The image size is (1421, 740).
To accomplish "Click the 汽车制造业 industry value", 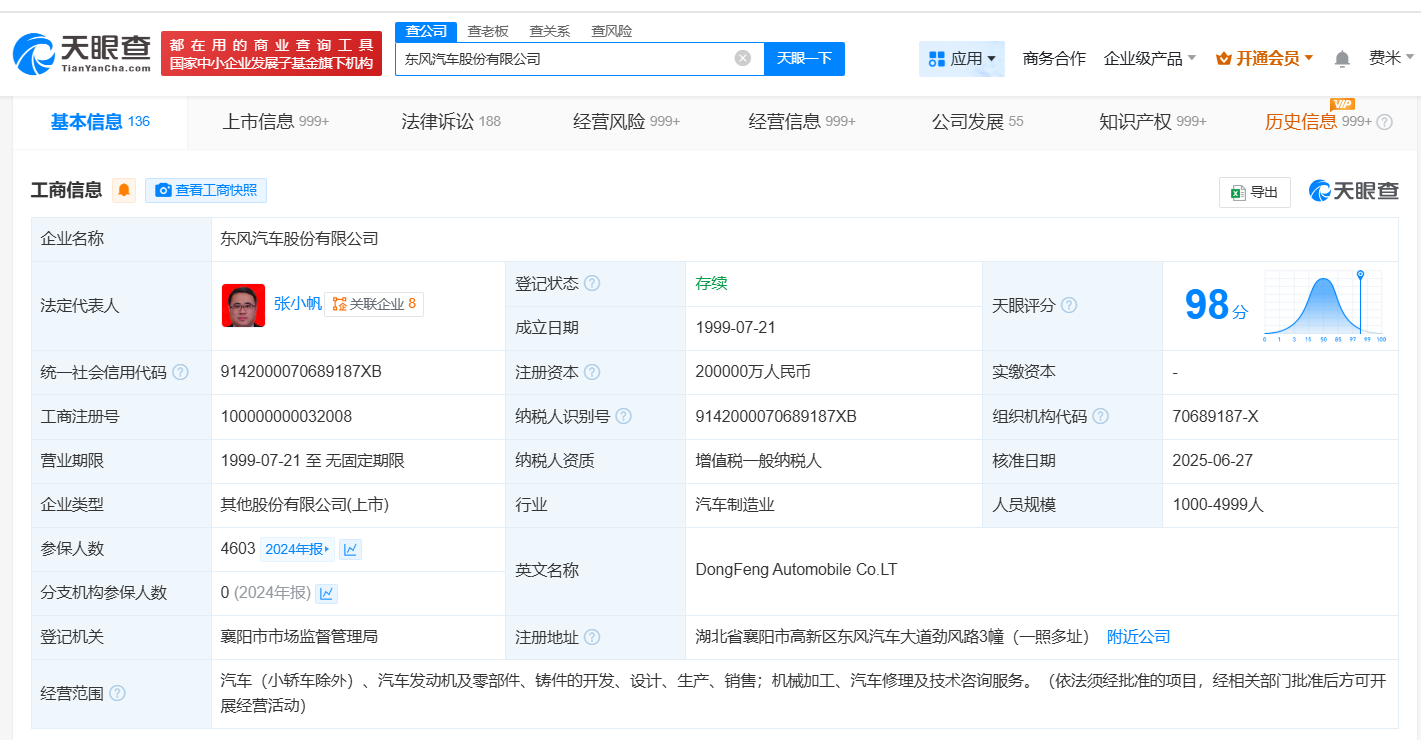I will click(x=735, y=505).
